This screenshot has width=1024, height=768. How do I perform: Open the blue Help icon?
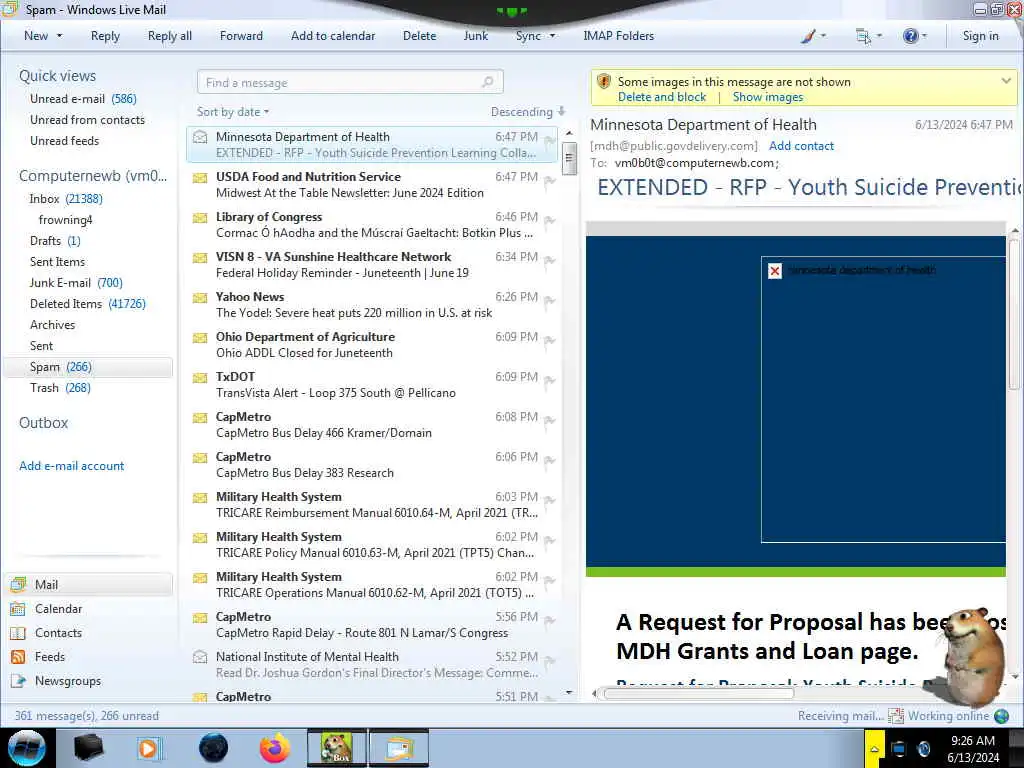pos(910,36)
